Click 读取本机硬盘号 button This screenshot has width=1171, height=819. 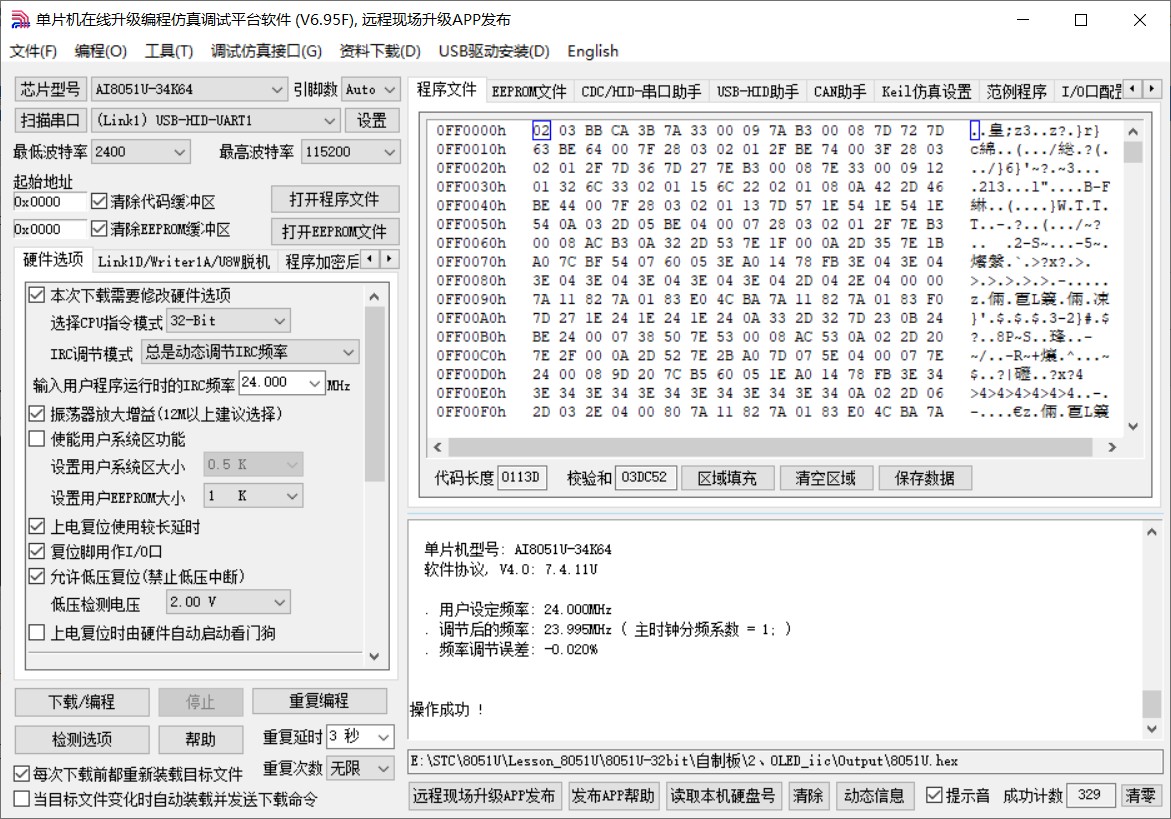pyautogui.click(x=723, y=796)
